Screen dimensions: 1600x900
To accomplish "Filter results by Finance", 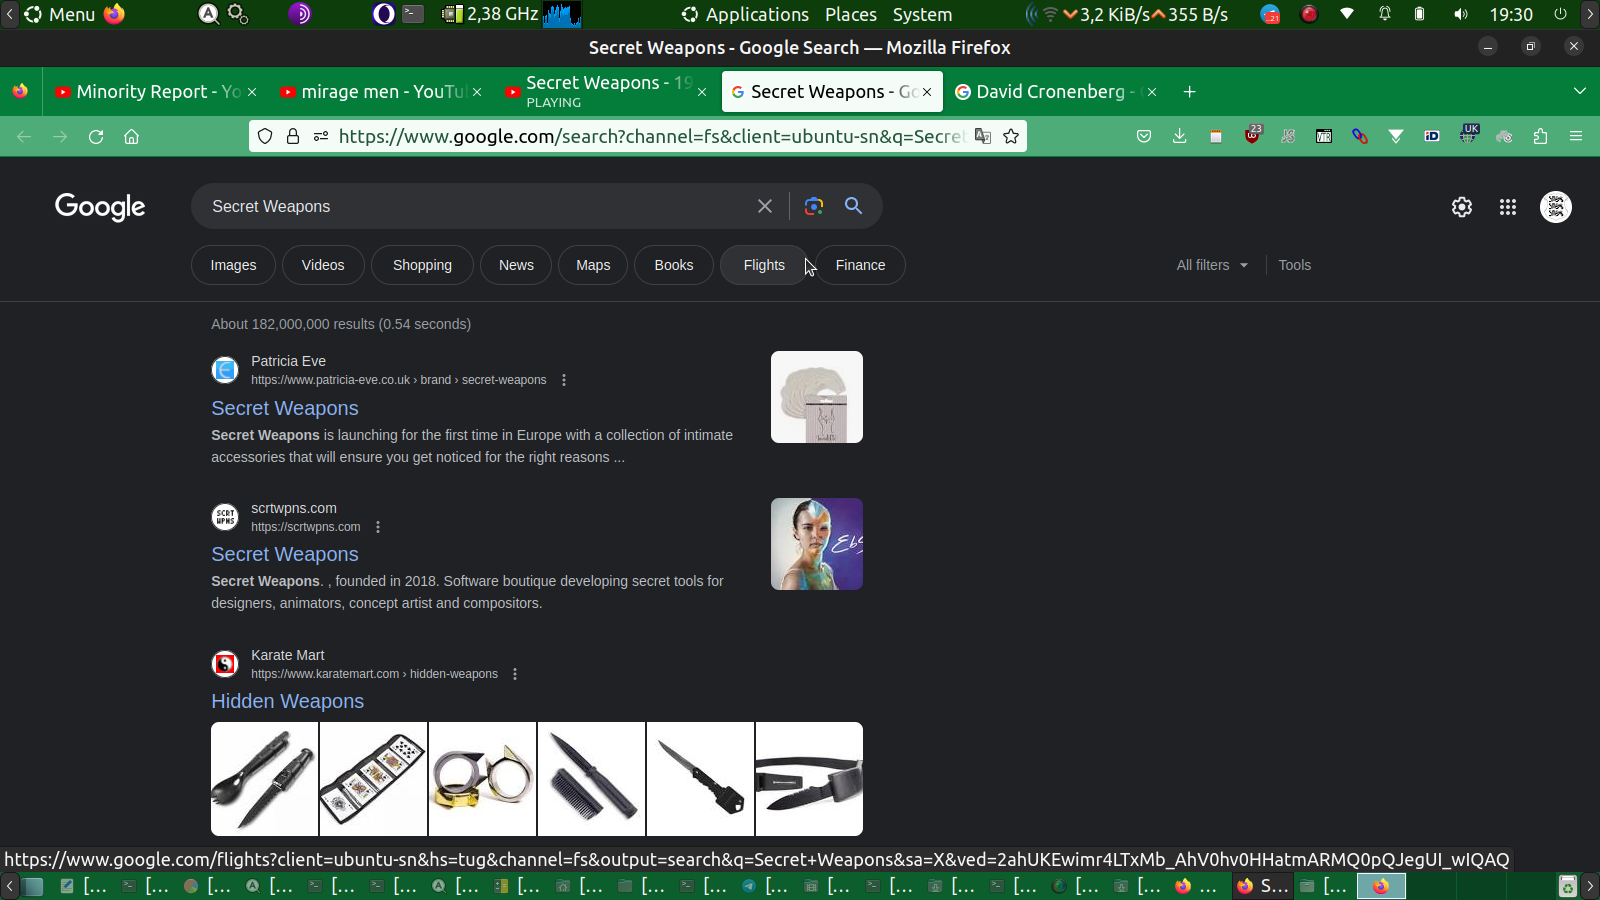I will pos(860,265).
